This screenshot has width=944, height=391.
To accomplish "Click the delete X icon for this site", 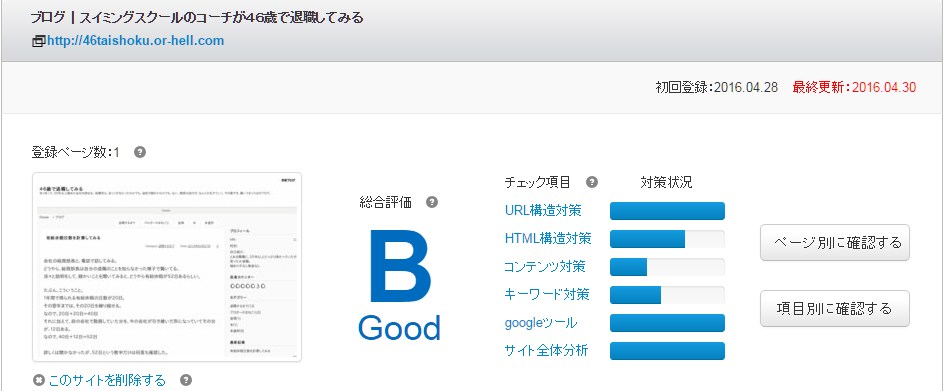I will (x=39, y=380).
